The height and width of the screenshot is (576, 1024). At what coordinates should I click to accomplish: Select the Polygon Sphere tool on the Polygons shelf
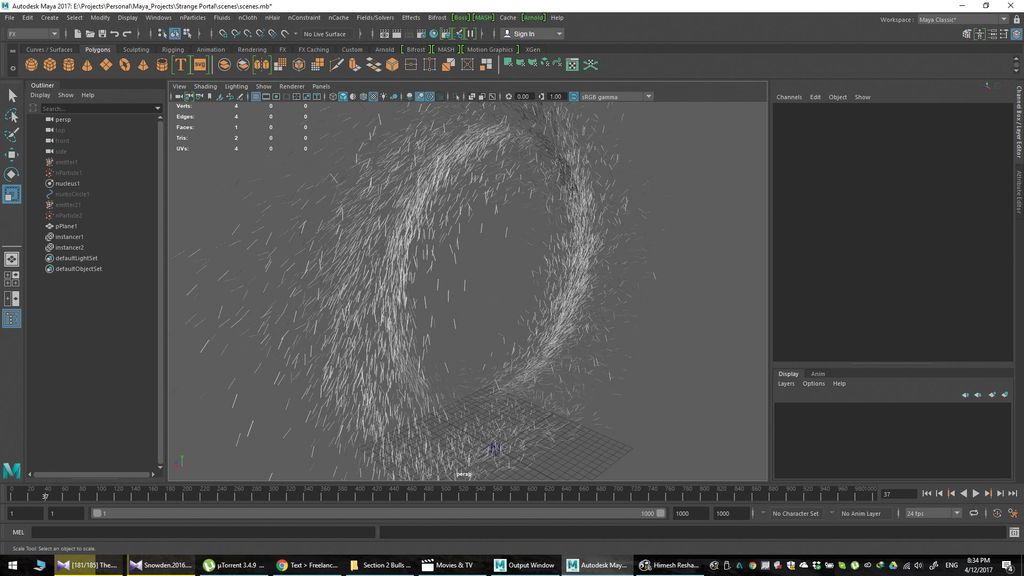pos(30,64)
